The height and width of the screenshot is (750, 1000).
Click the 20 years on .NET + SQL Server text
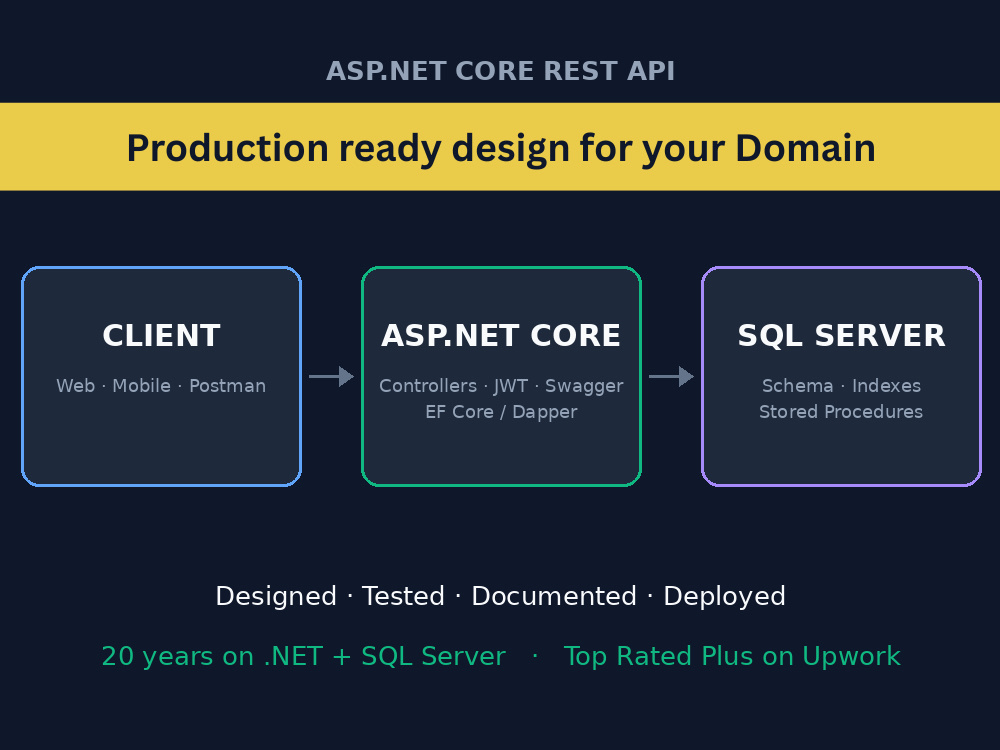pyautogui.click(x=304, y=656)
